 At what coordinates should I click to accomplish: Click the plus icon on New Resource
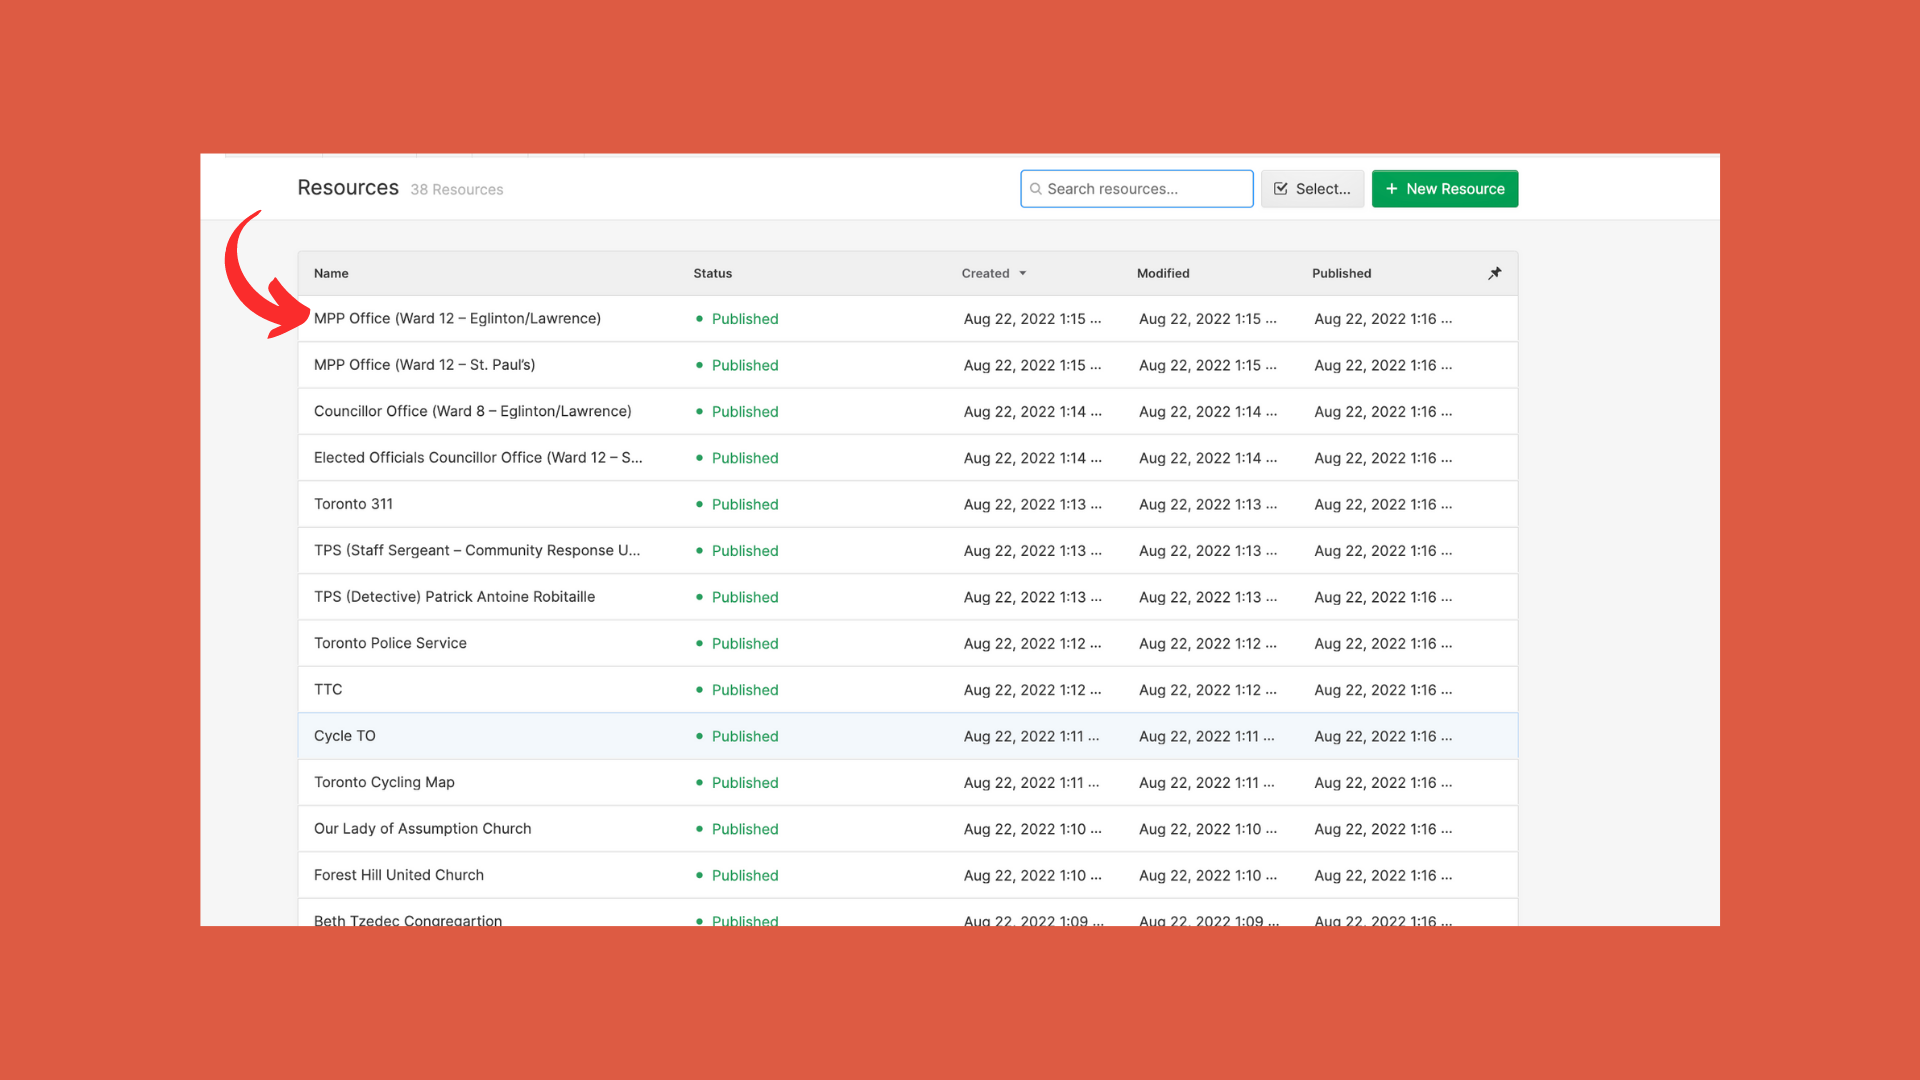pos(1391,189)
